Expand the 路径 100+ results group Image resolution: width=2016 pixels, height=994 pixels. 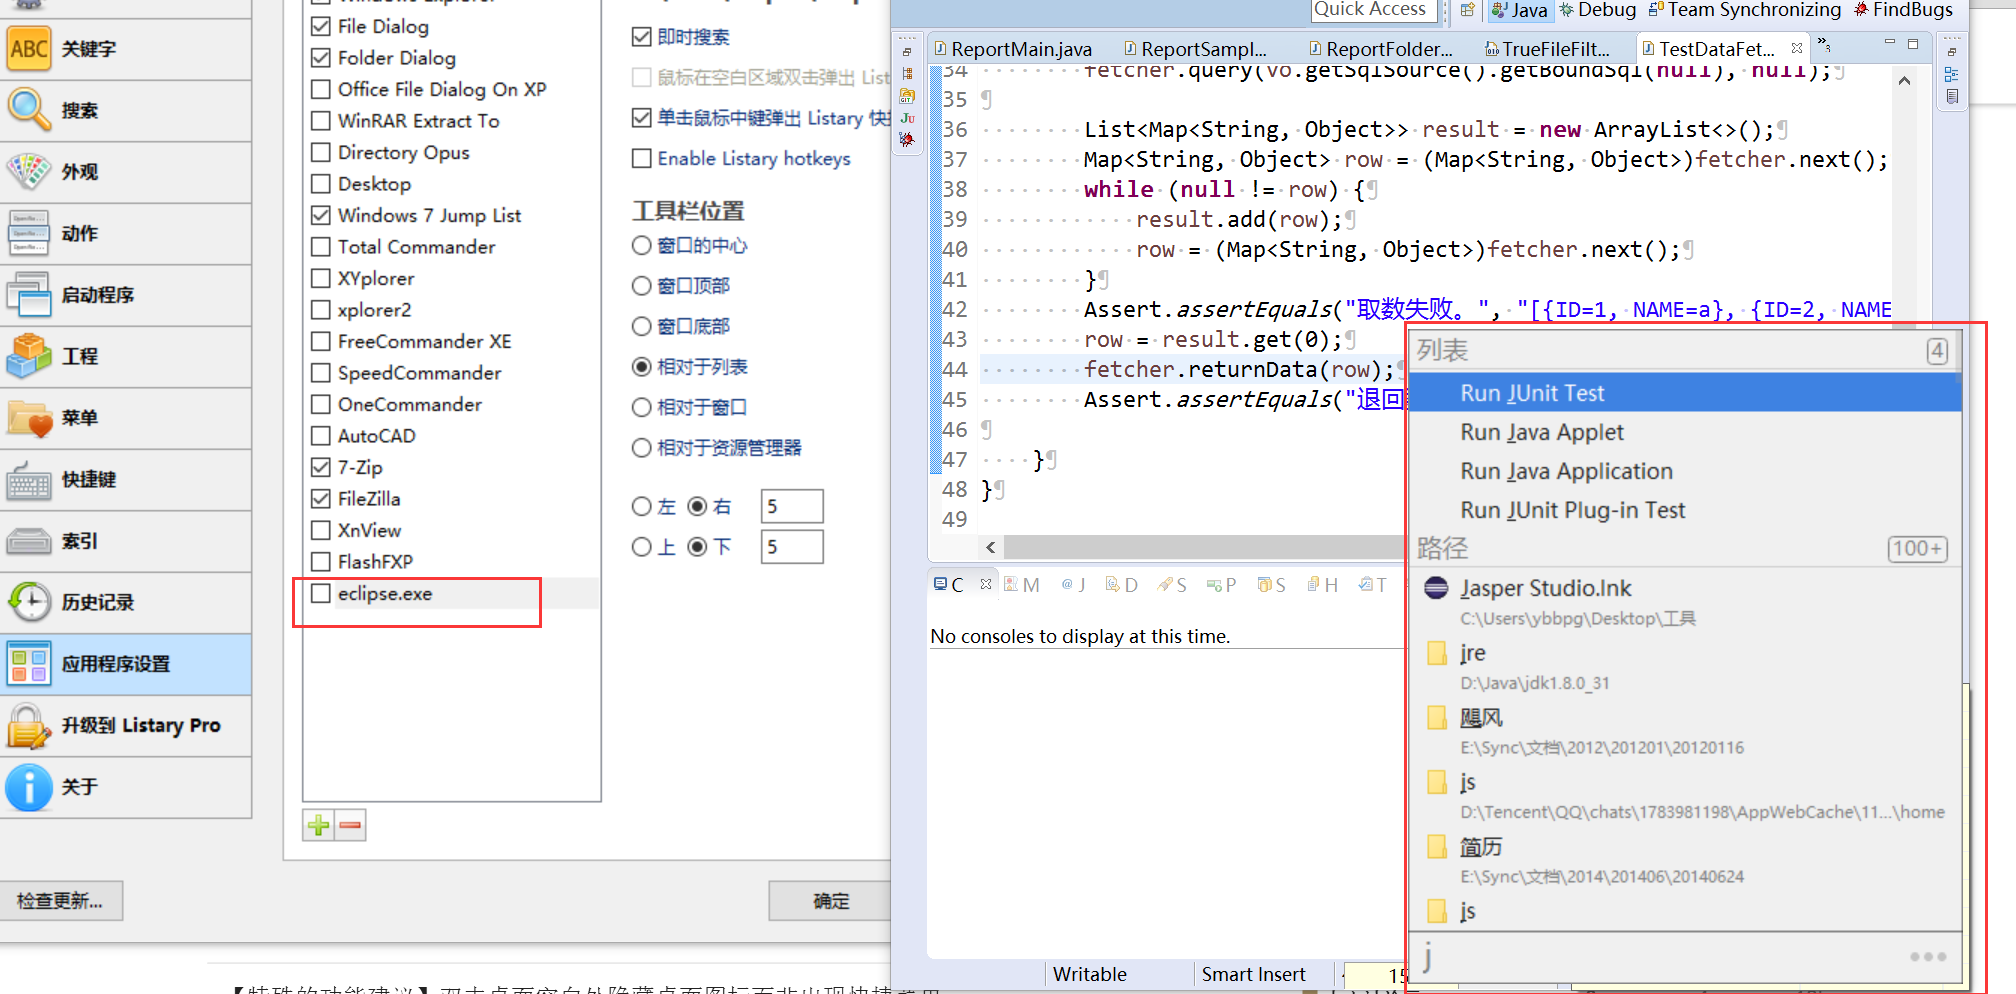[1917, 548]
